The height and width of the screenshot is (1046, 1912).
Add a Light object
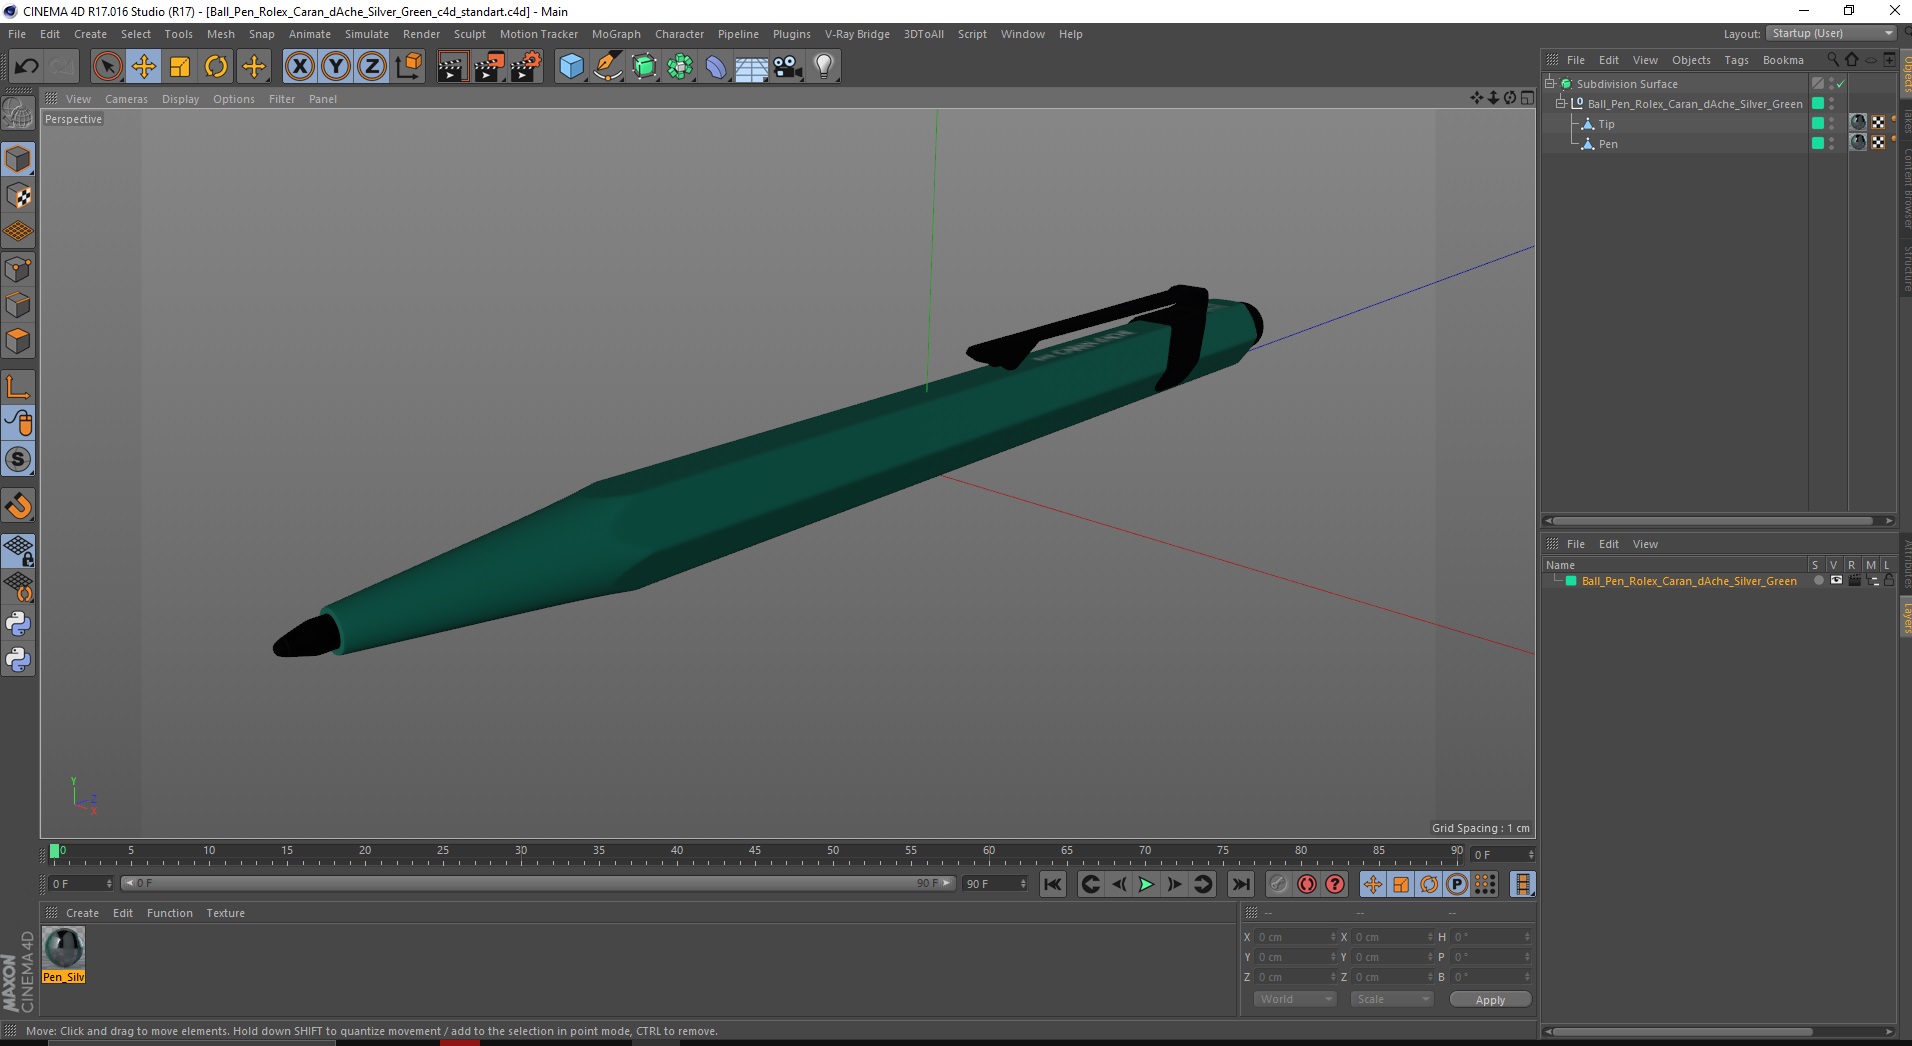tap(824, 67)
